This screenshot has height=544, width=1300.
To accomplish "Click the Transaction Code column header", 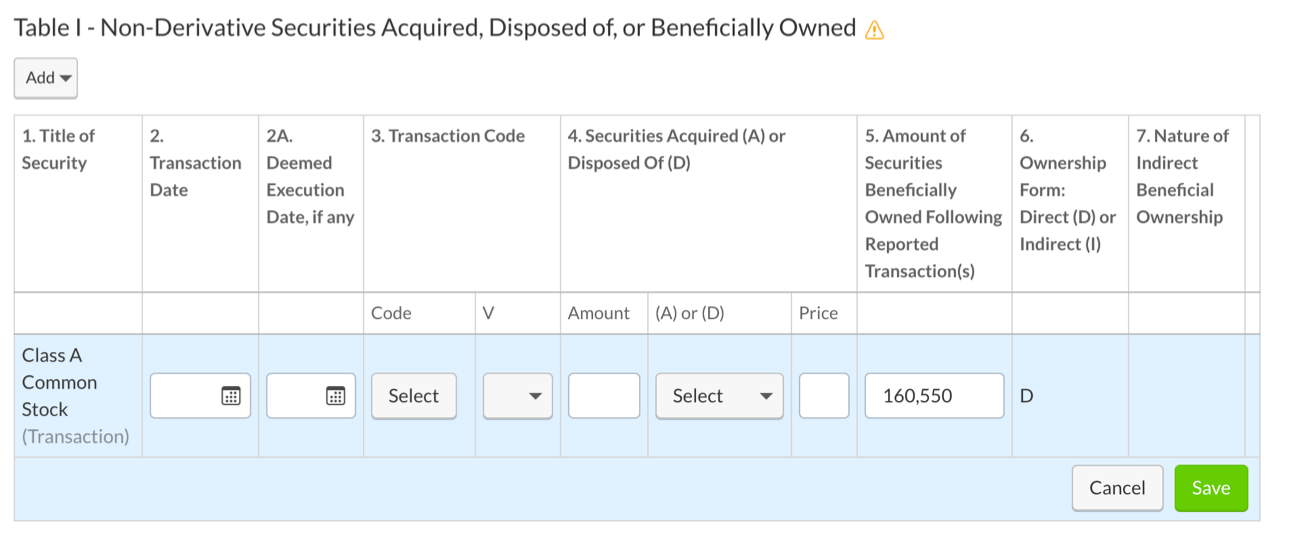I will (448, 136).
